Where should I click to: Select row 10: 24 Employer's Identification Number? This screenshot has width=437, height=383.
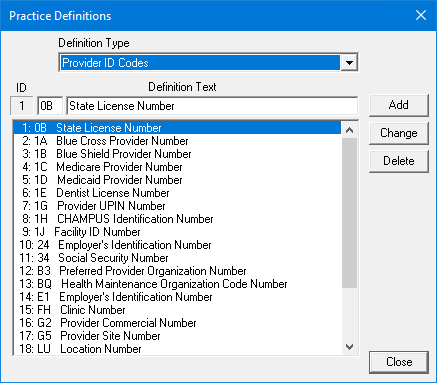tap(177, 245)
